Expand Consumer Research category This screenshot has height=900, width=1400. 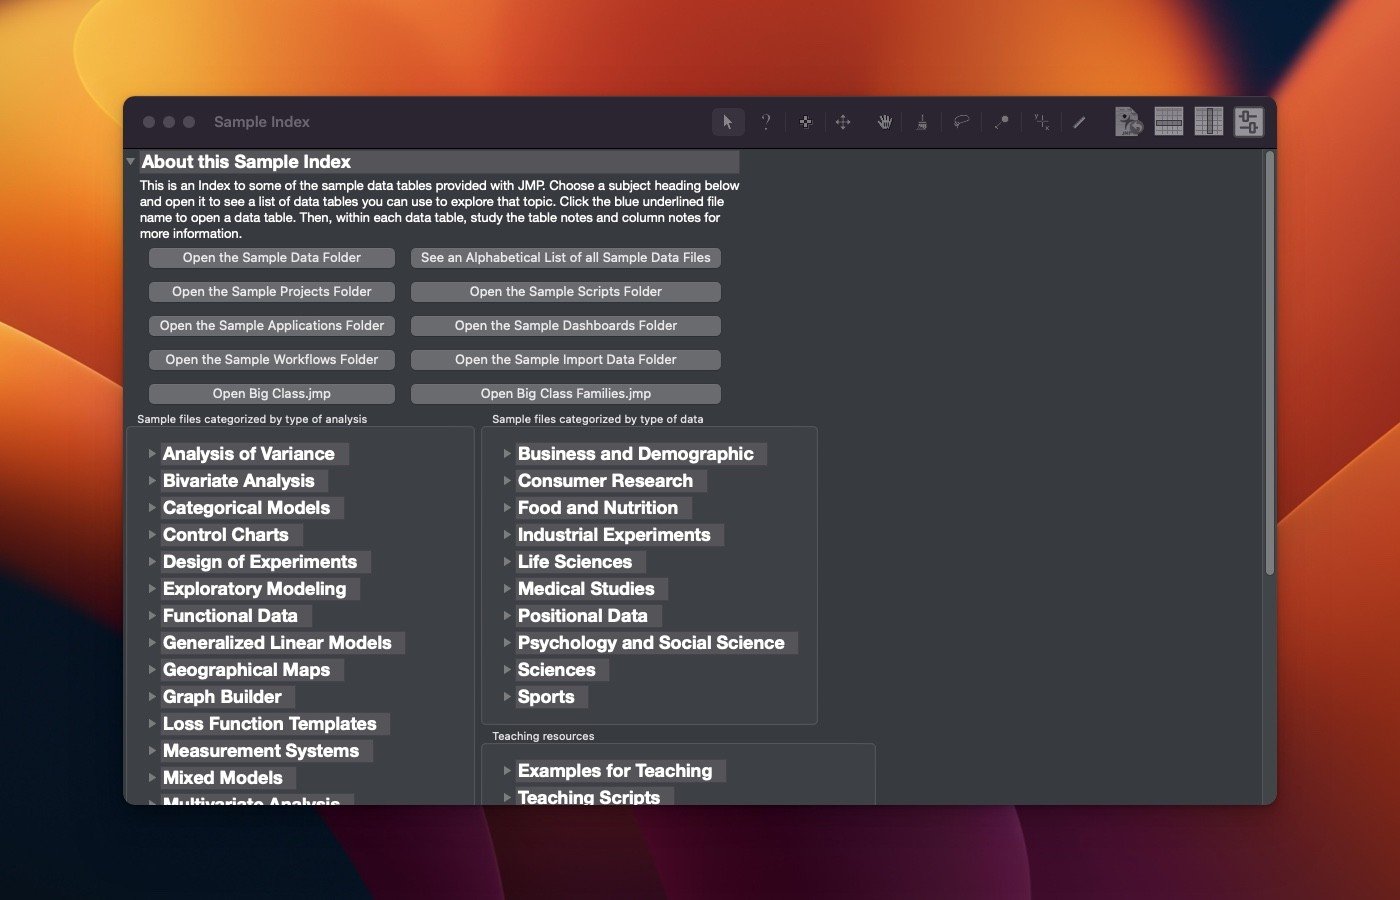click(x=507, y=481)
